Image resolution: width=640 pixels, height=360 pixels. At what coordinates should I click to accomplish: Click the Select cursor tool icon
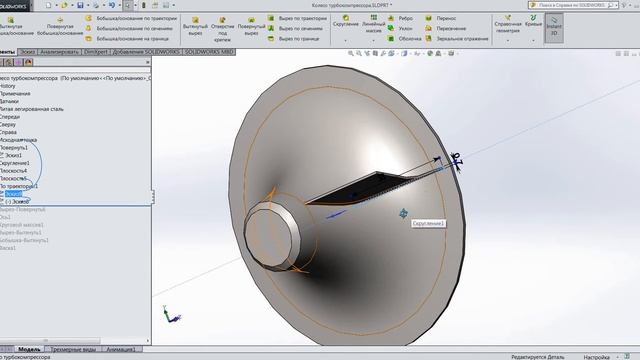[x=128, y=5]
